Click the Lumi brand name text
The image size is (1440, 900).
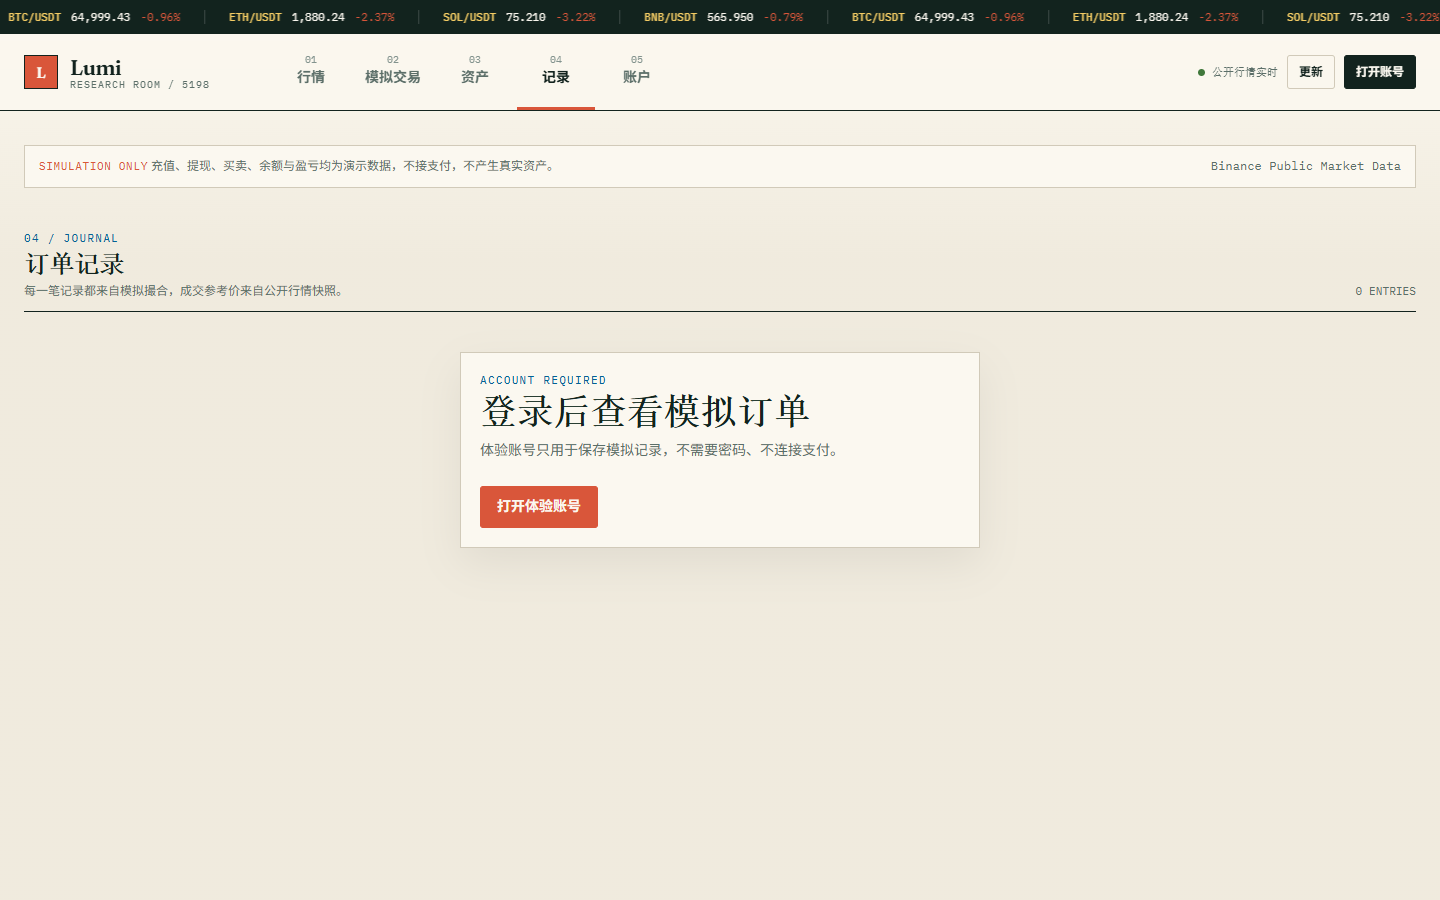click(x=96, y=68)
